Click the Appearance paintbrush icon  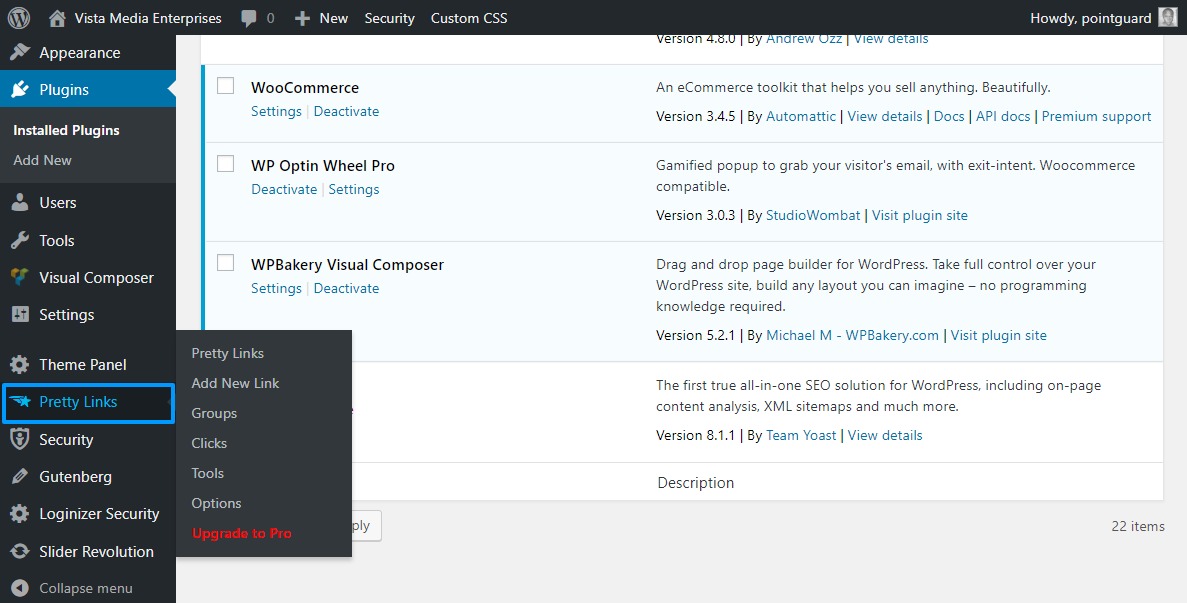(x=20, y=52)
